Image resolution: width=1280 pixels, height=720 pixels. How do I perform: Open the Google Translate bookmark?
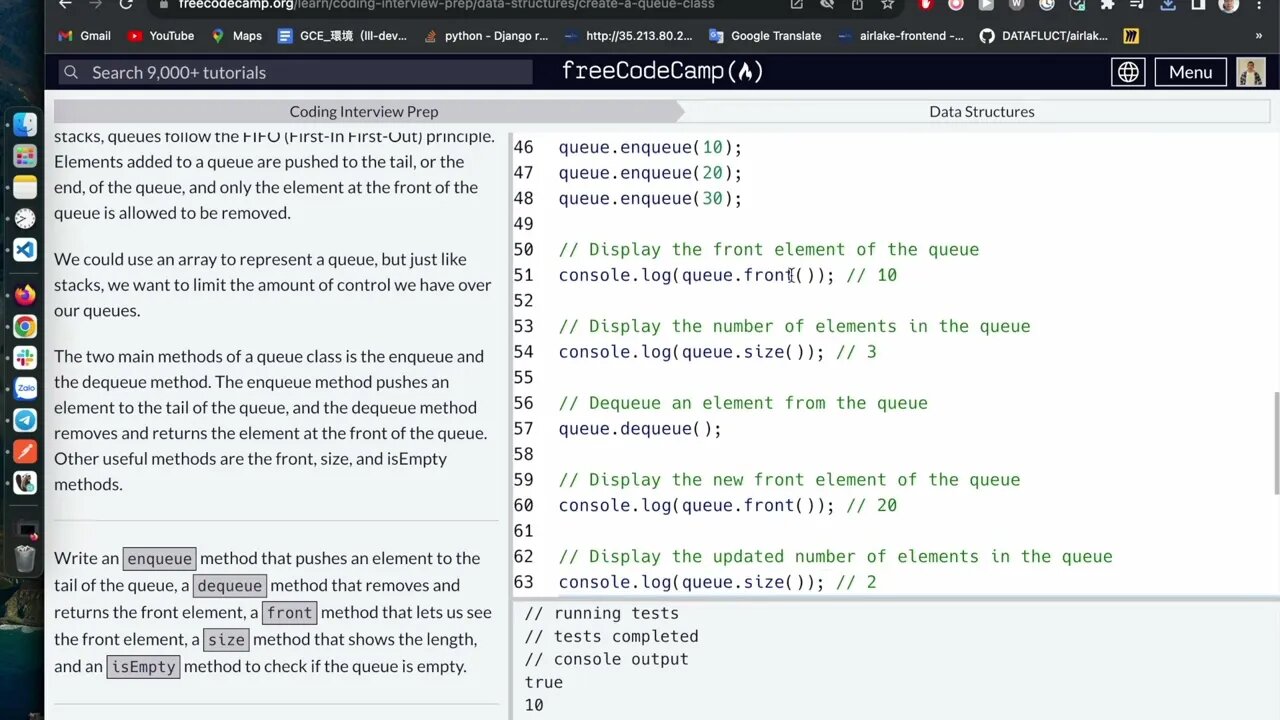[x=765, y=36]
